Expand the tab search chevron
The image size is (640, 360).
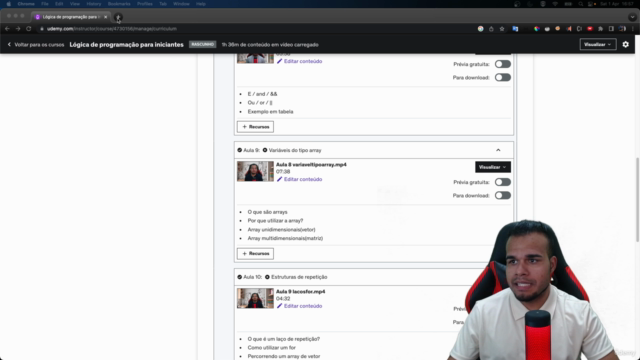tap(632, 17)
